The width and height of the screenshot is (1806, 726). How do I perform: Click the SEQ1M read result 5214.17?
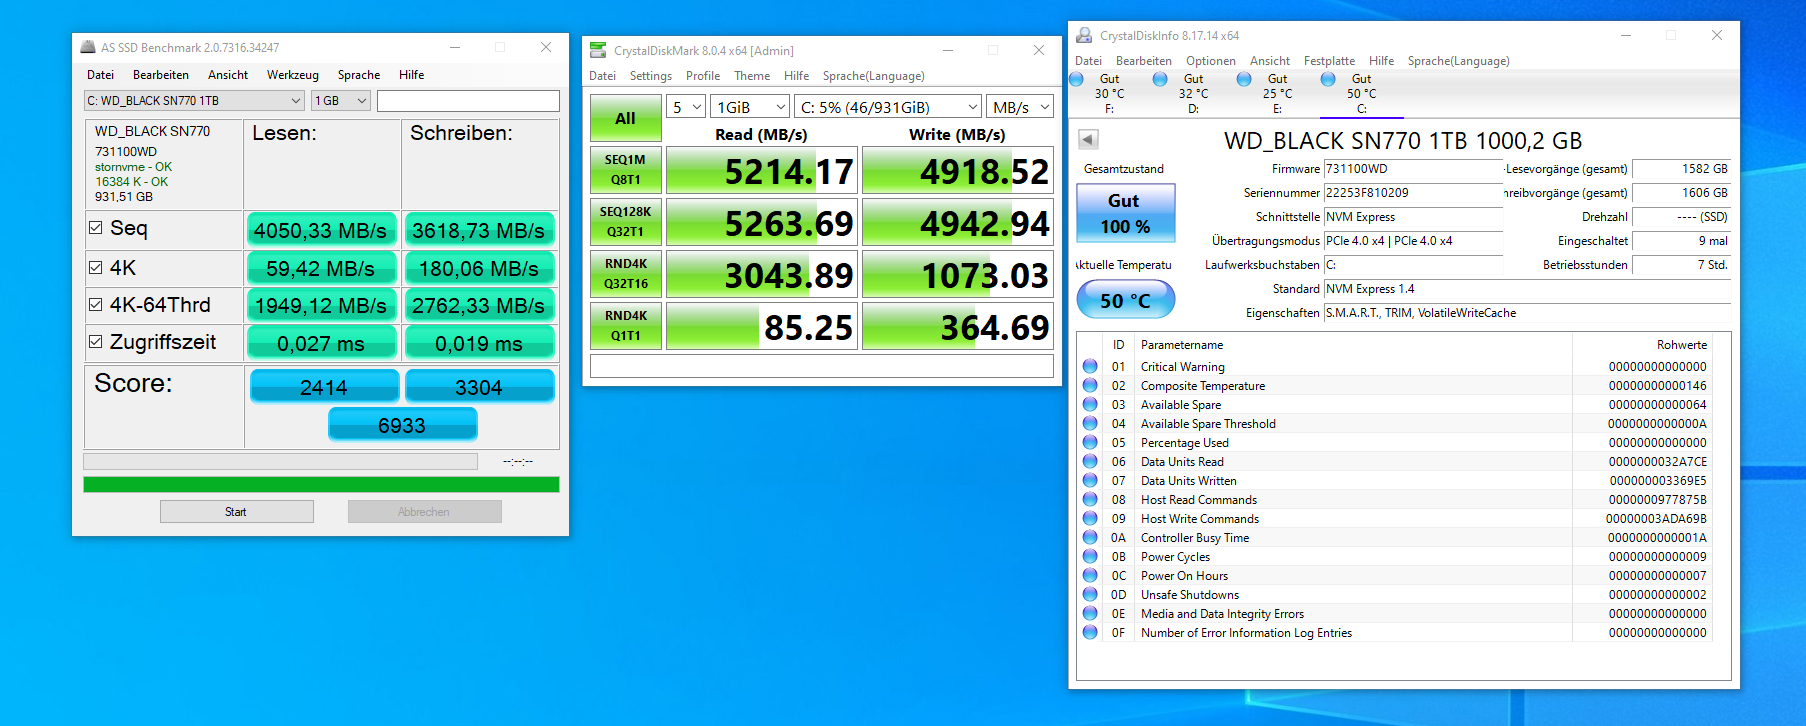761,171
